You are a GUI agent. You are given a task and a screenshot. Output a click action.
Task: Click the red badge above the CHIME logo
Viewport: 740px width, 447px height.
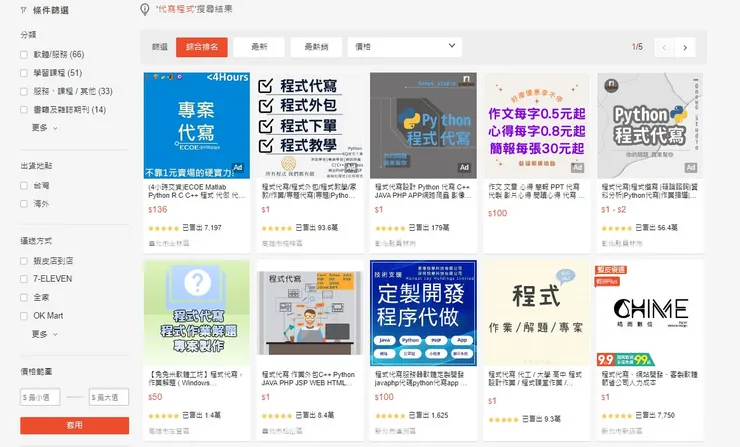click(x=611, y=270)
